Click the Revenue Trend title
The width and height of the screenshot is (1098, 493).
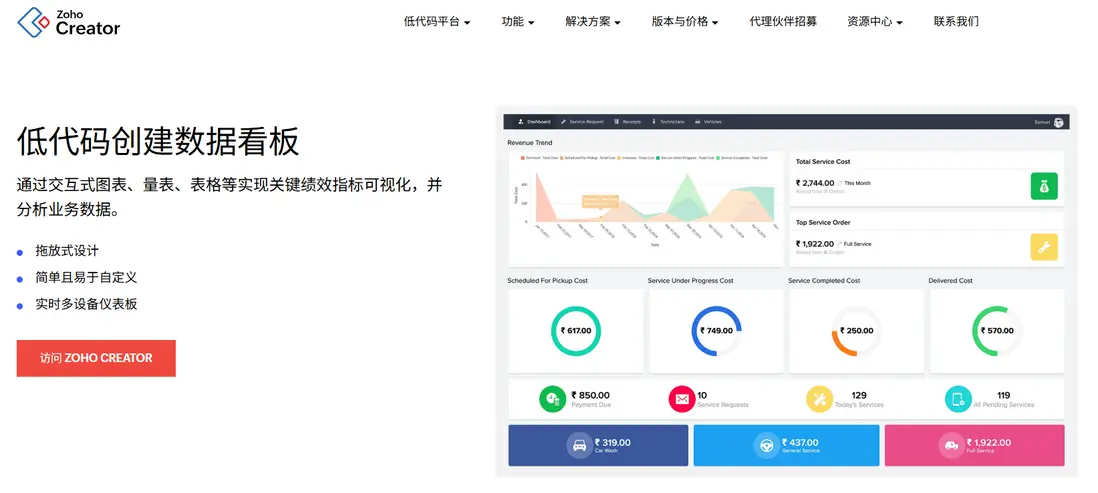point(529,143)
